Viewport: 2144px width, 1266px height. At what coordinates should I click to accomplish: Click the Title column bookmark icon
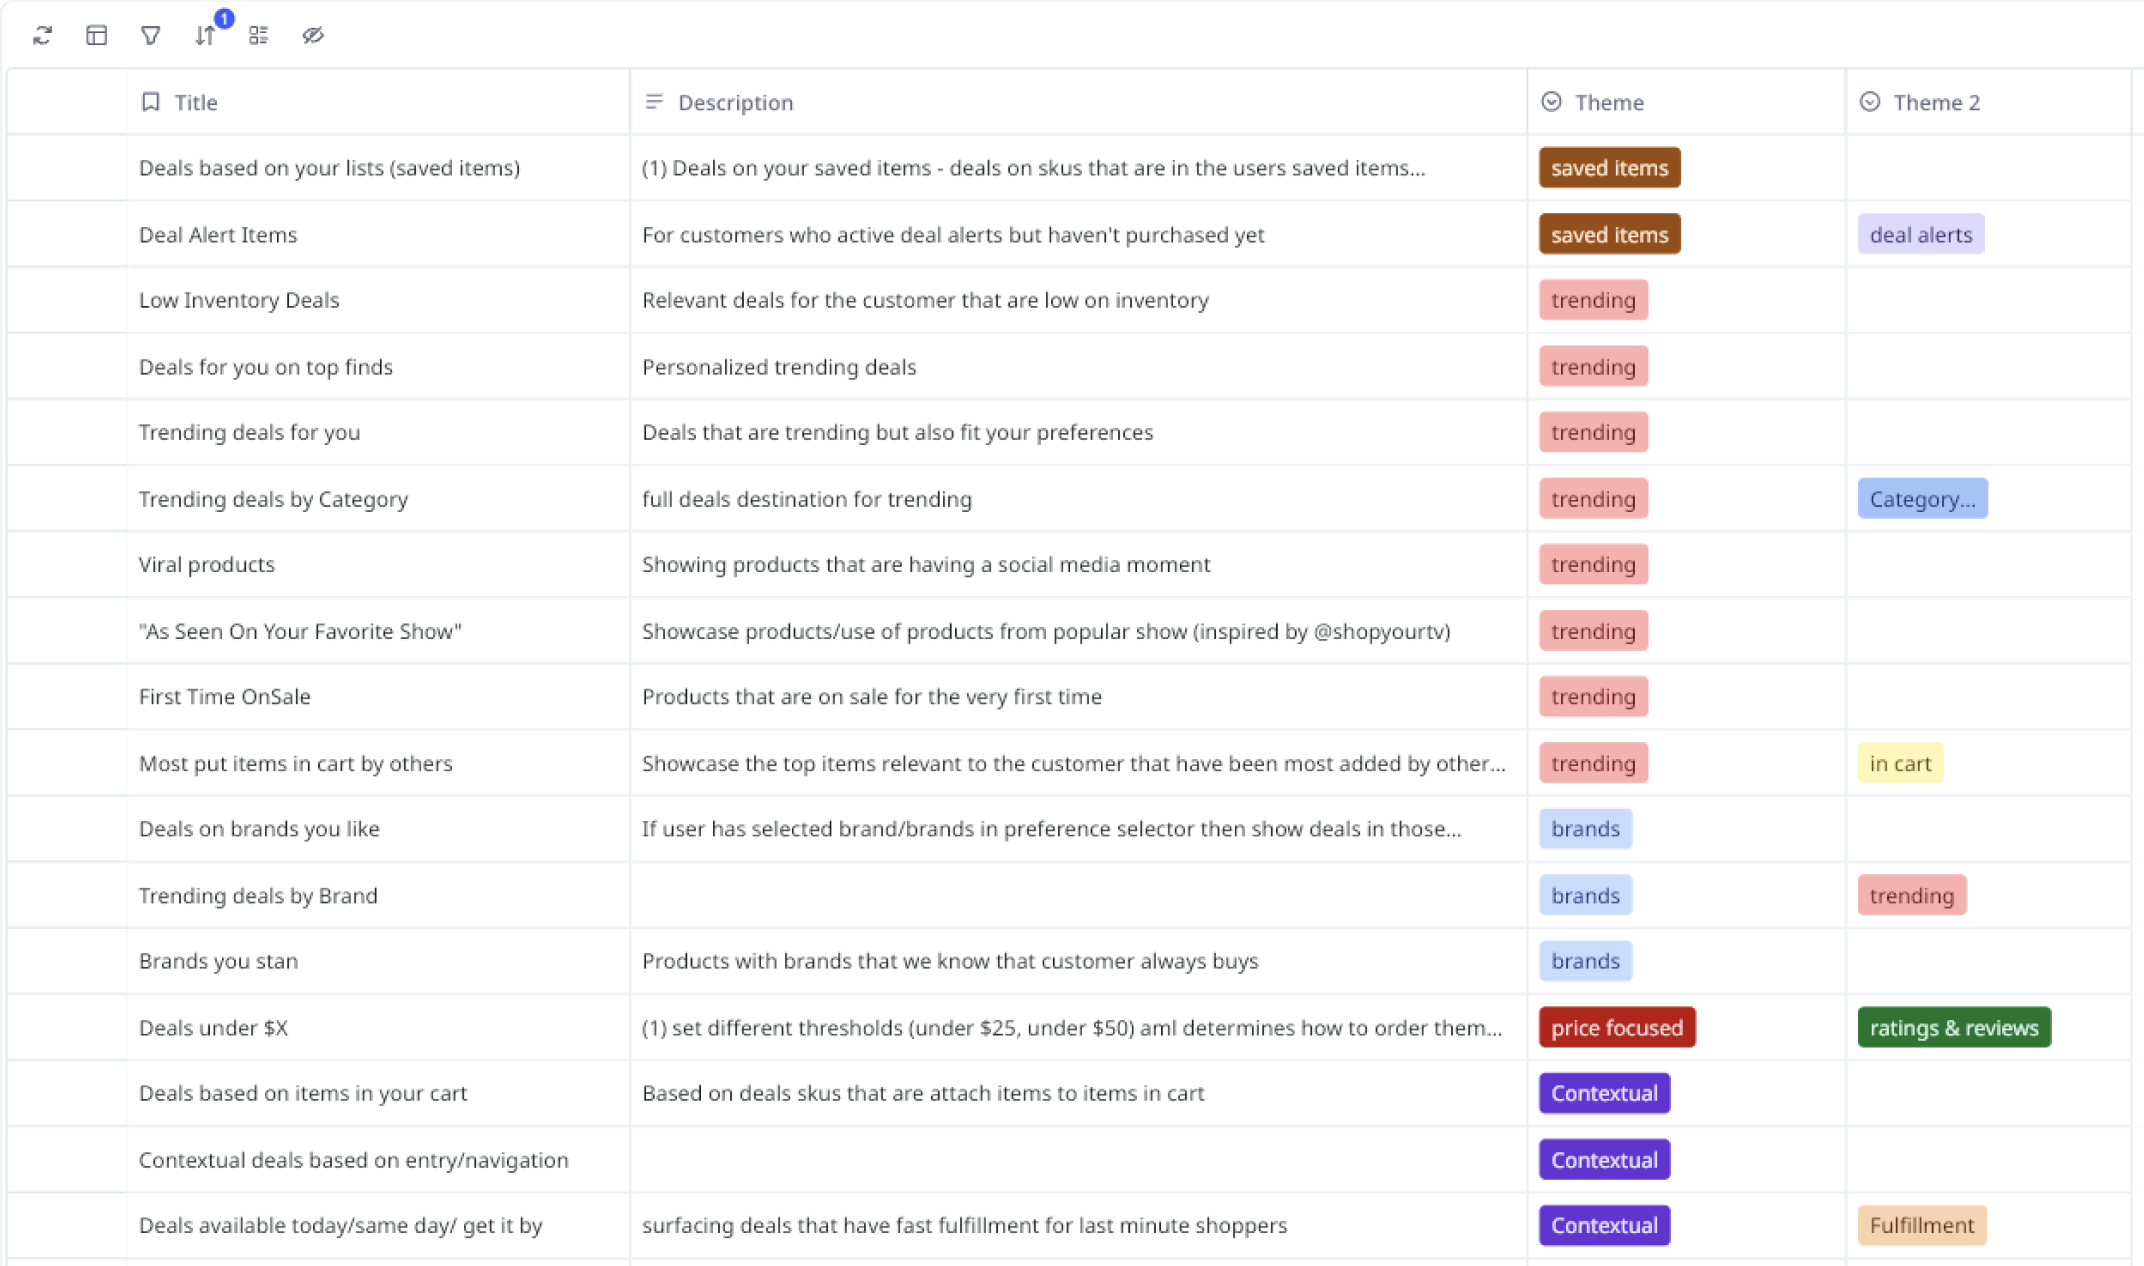(x=151, y=102)
